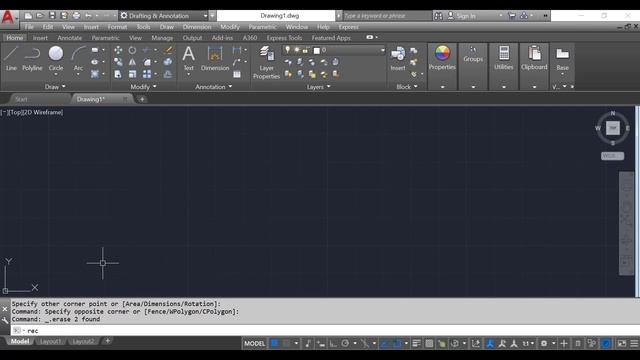Click the Explode tool icon
The width and height of the screenshot is (640, 360).
(x=168, y=62)
